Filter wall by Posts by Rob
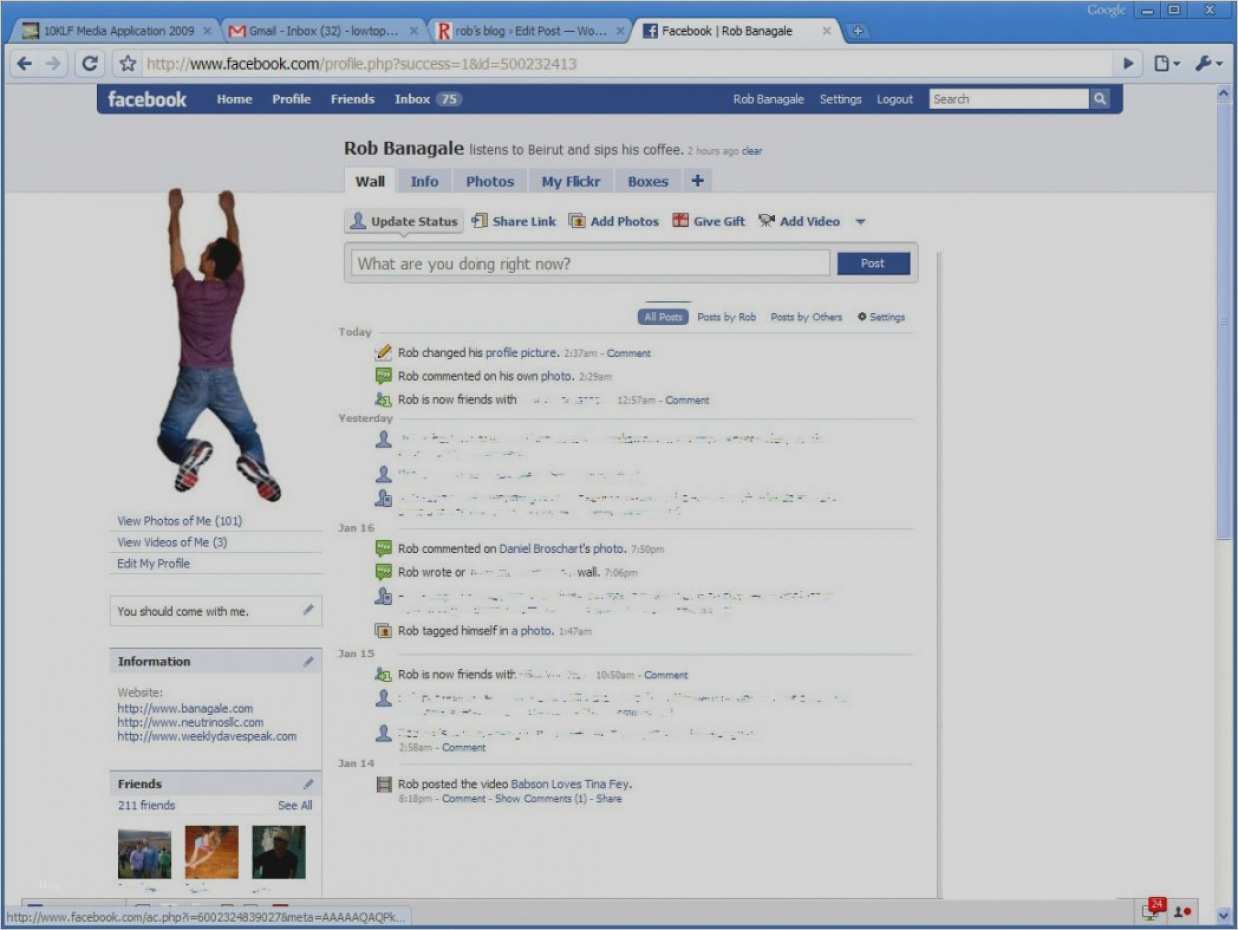Viewport: 1238px width, 930px height. click(727, 317)
